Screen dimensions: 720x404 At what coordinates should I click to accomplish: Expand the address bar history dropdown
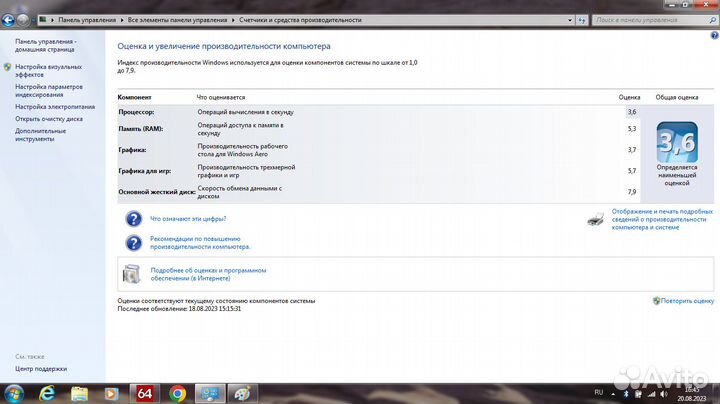coord(571,19)
